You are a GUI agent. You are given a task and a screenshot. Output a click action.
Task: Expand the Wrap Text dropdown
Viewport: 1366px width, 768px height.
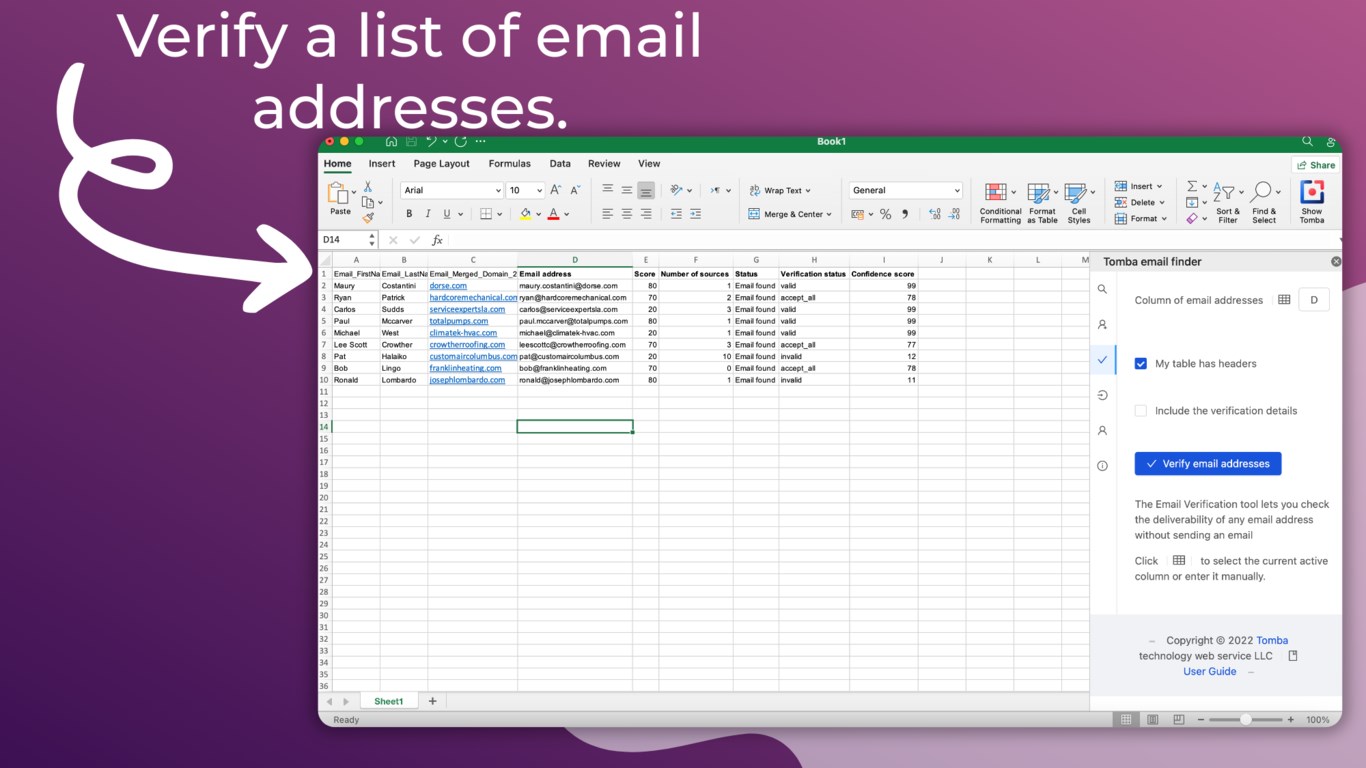click(808, 191)
